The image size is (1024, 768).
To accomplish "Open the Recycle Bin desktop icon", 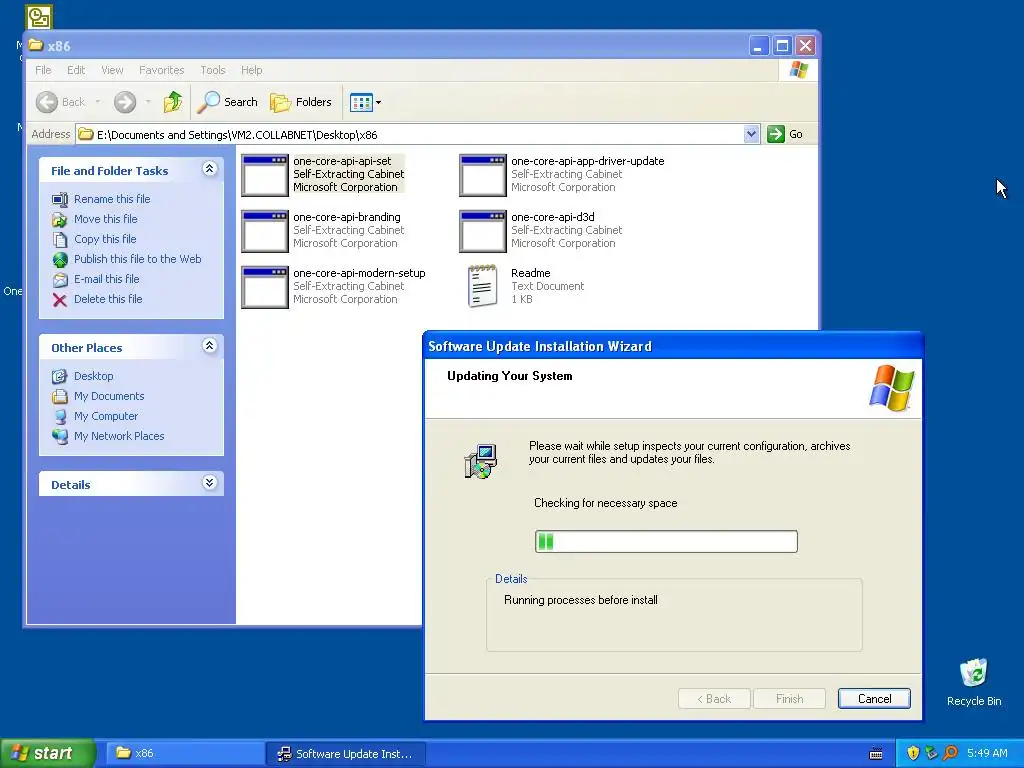I will coord(974,682).
